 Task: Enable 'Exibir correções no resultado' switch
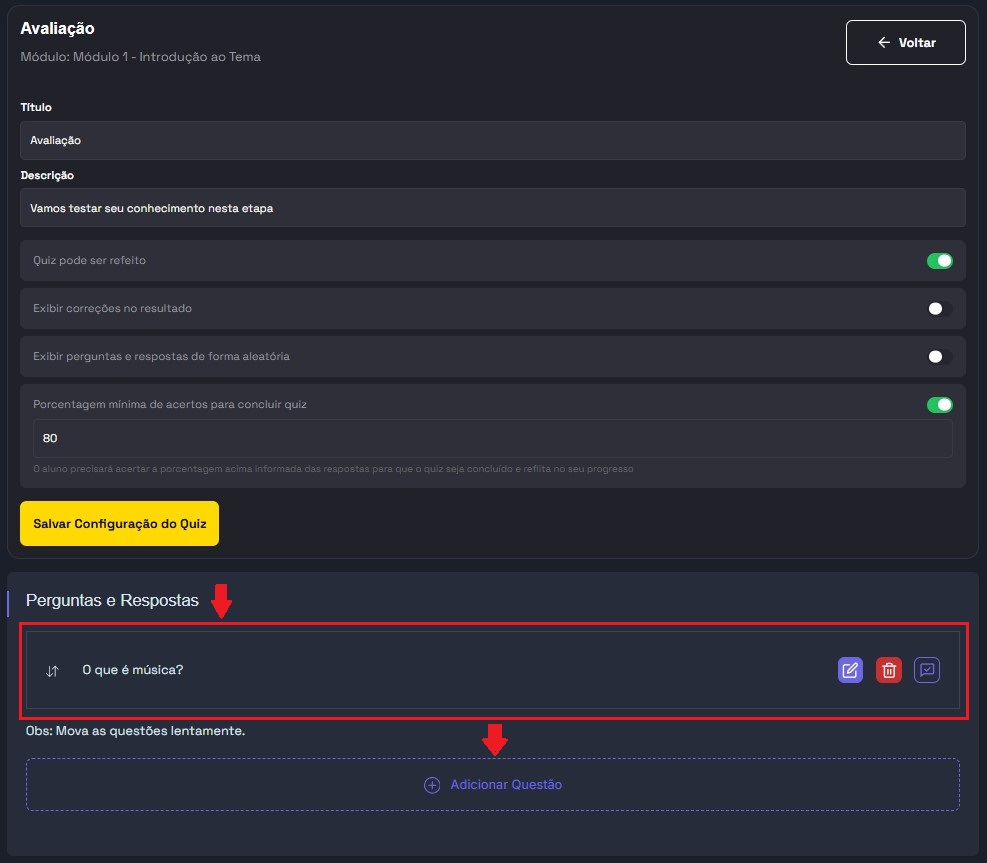coord(939,309)
